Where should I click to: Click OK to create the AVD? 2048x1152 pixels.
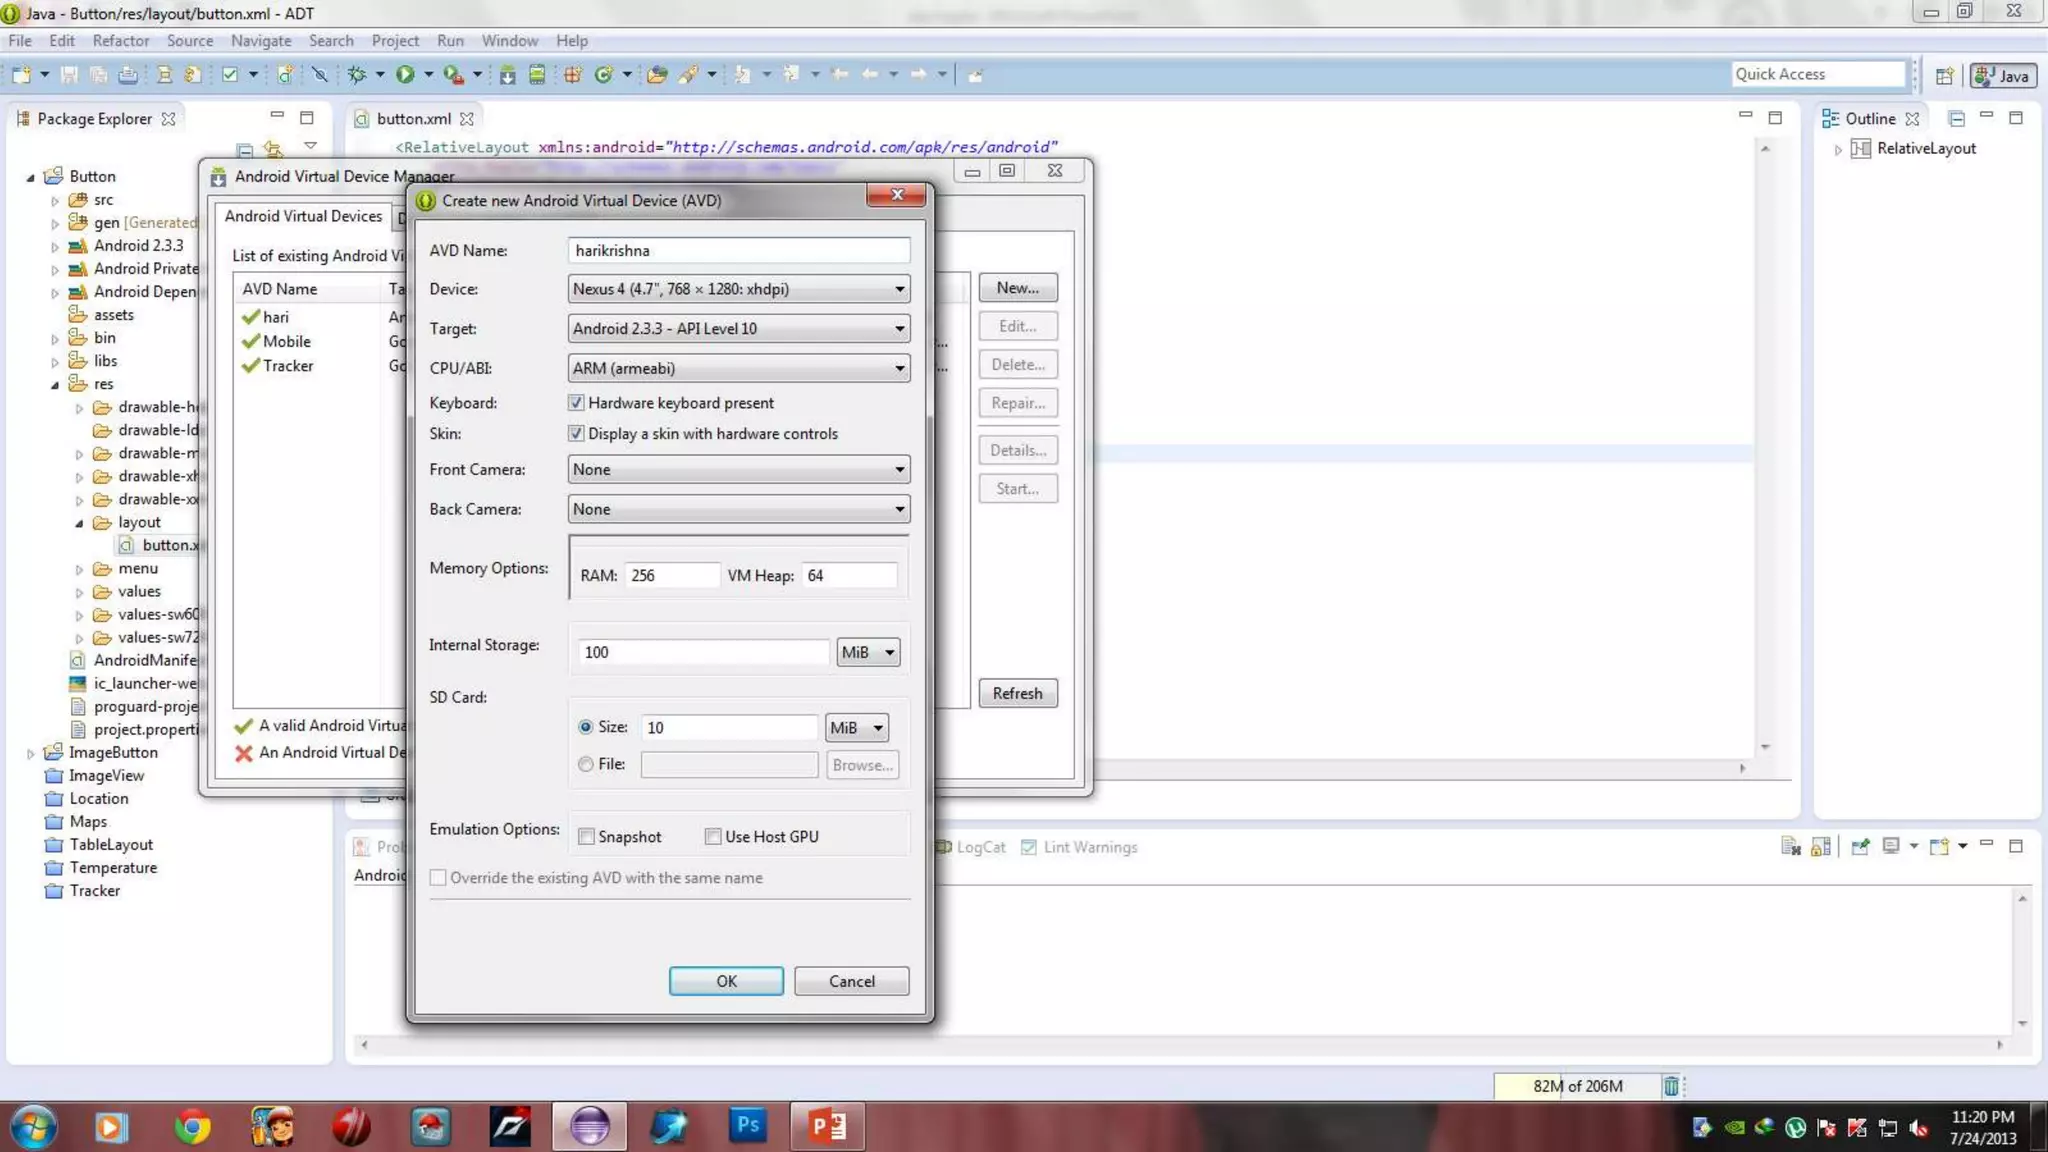(x=726, y=981)
